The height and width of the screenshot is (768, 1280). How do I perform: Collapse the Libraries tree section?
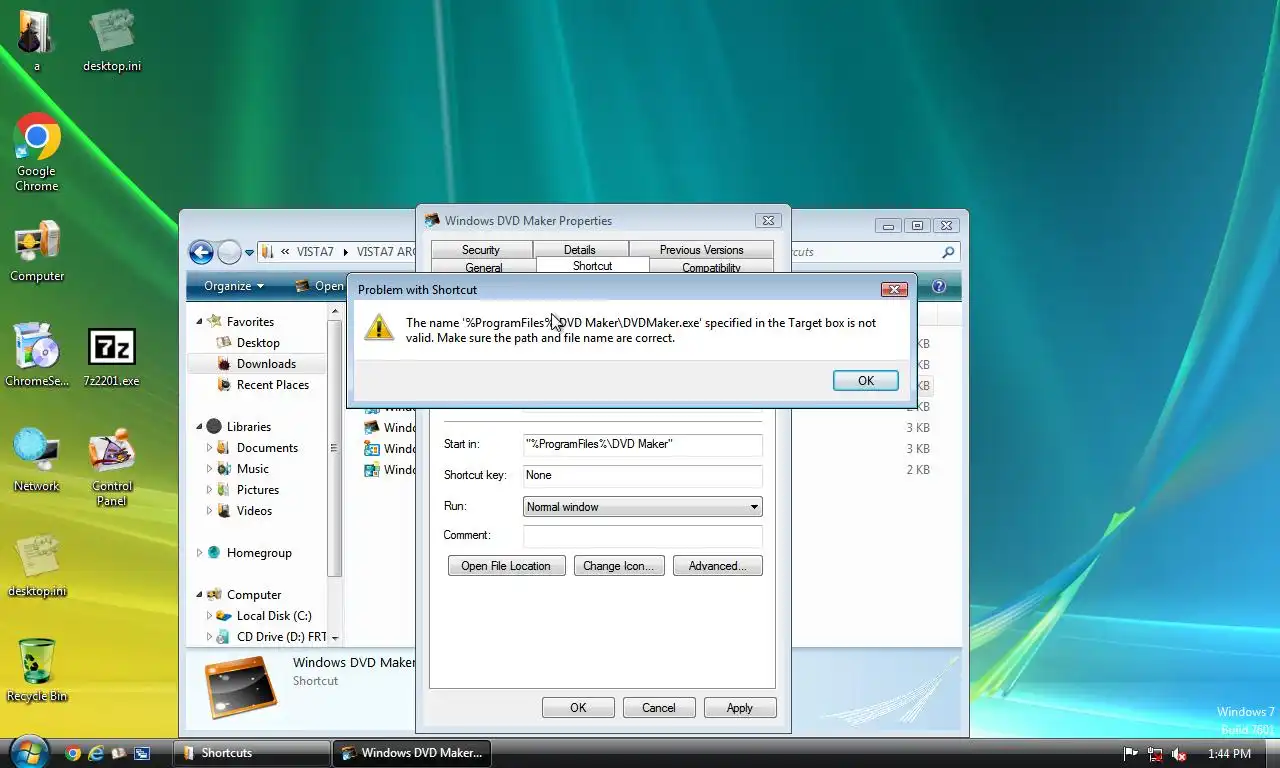click(x=199, y=427)
